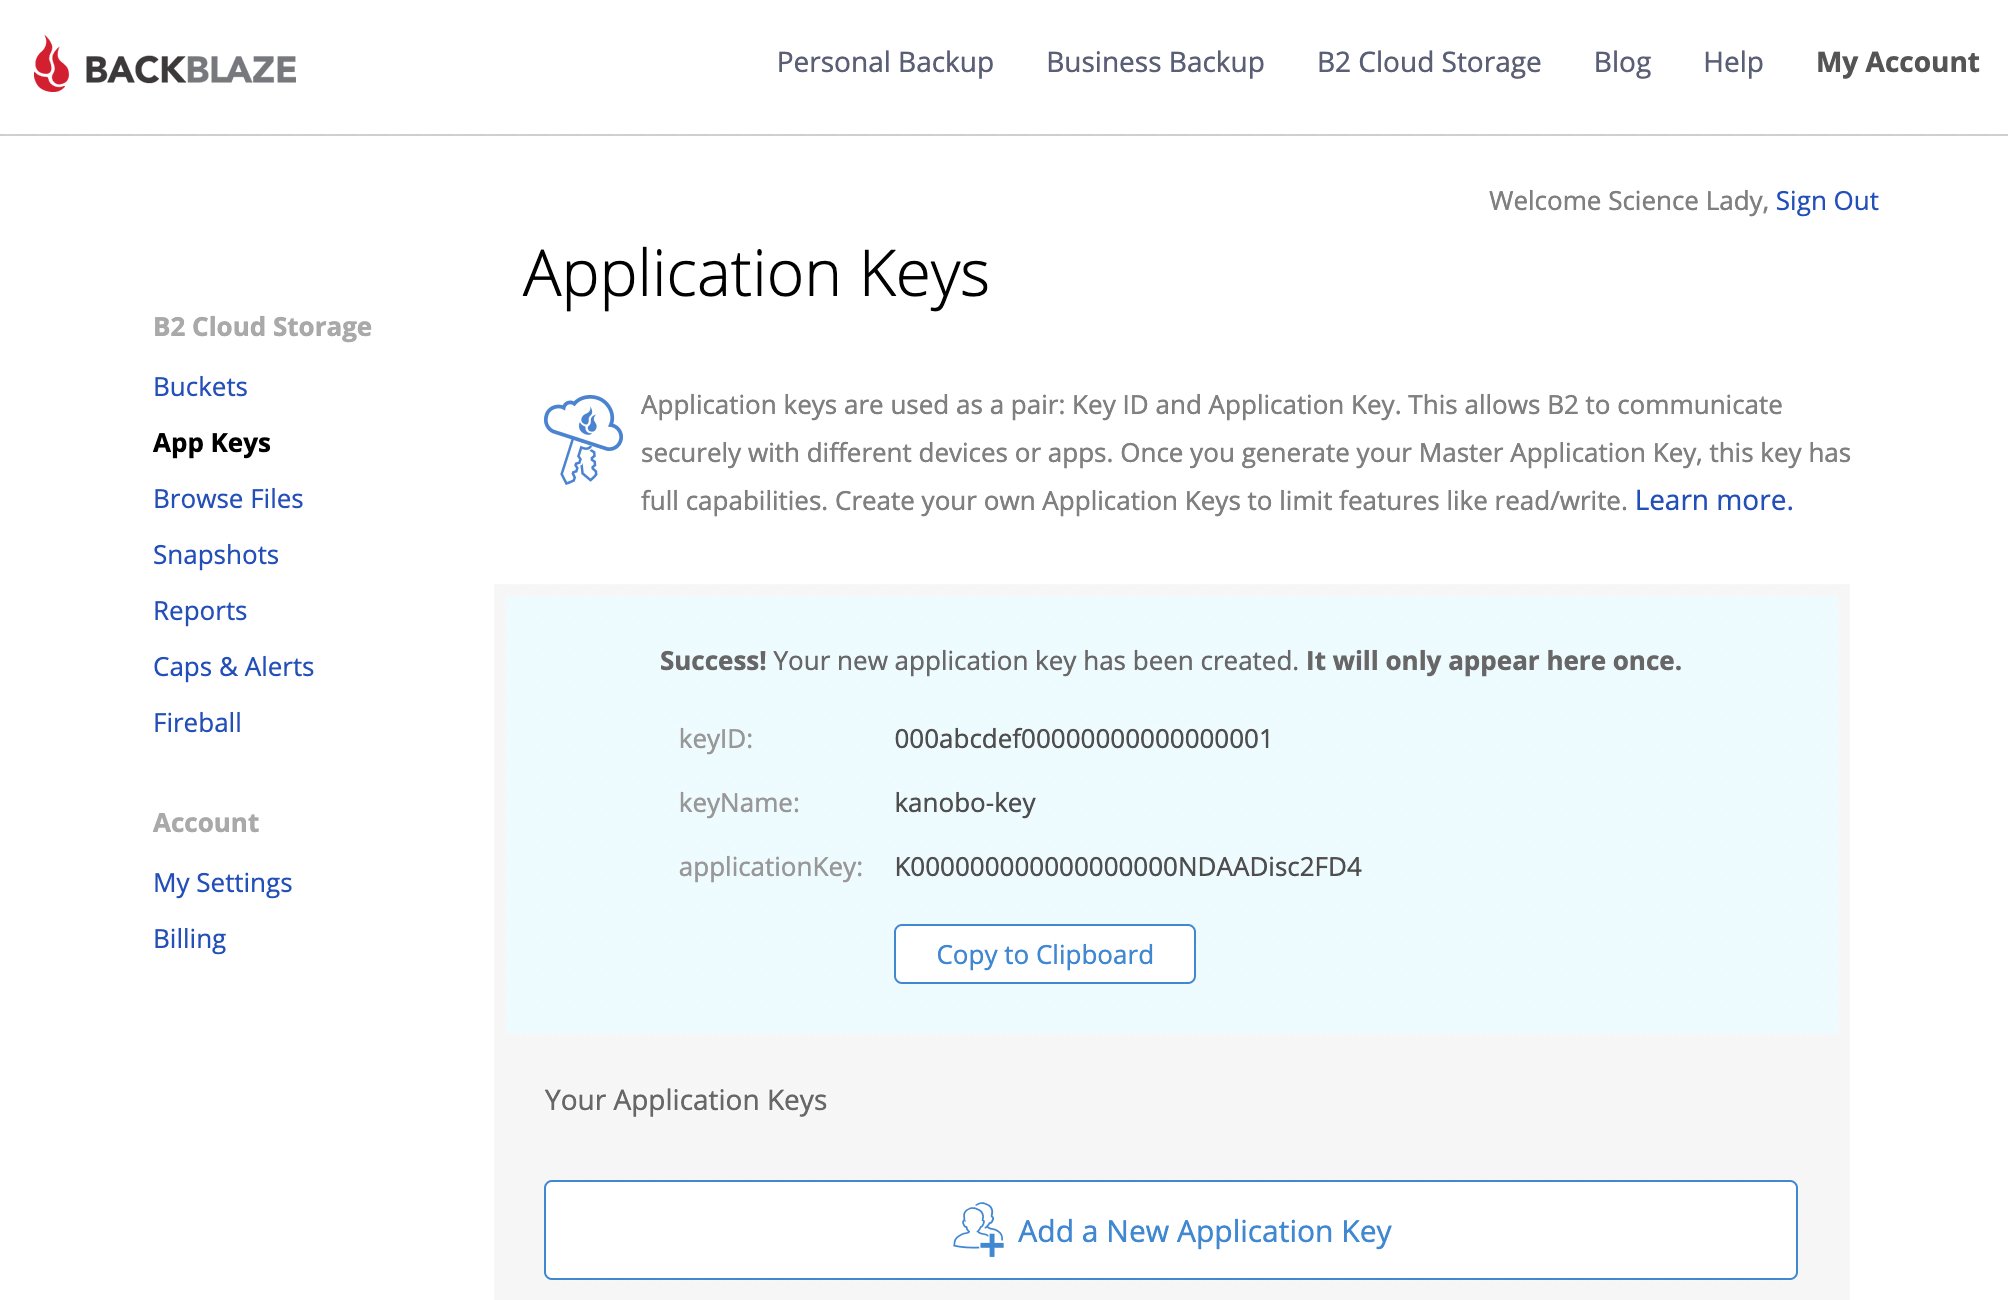
Task: Open the Help menu
Action: [1733, 62]
